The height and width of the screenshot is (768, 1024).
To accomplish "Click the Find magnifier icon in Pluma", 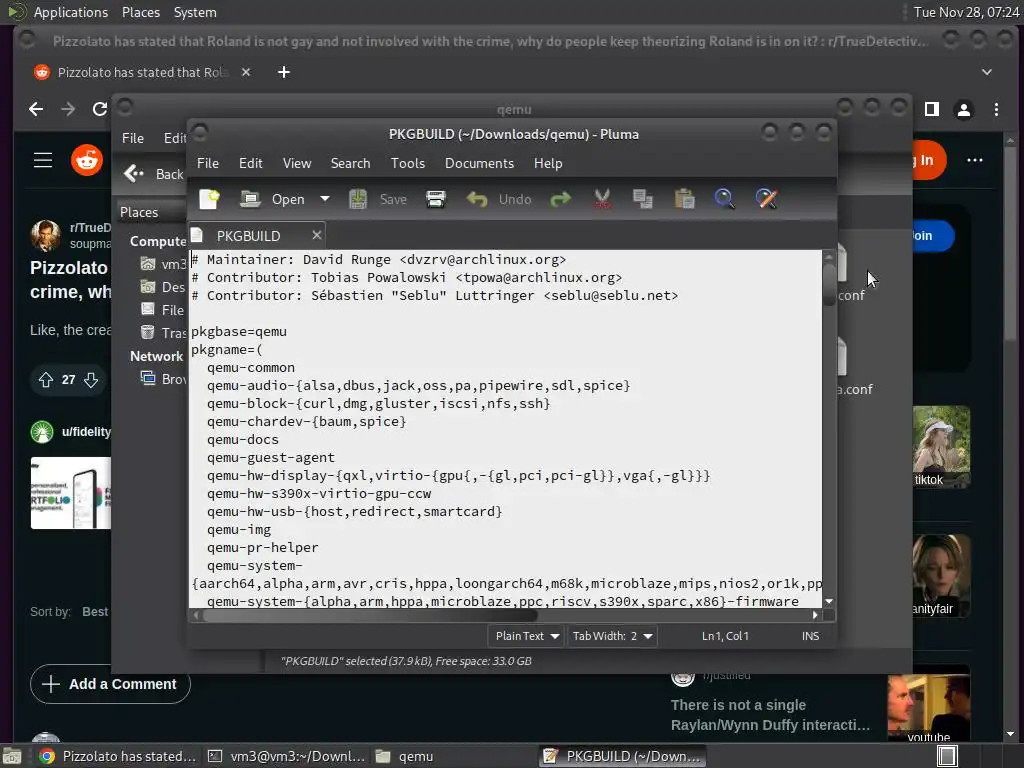I will pyautogui.click(x=724, y=199).
